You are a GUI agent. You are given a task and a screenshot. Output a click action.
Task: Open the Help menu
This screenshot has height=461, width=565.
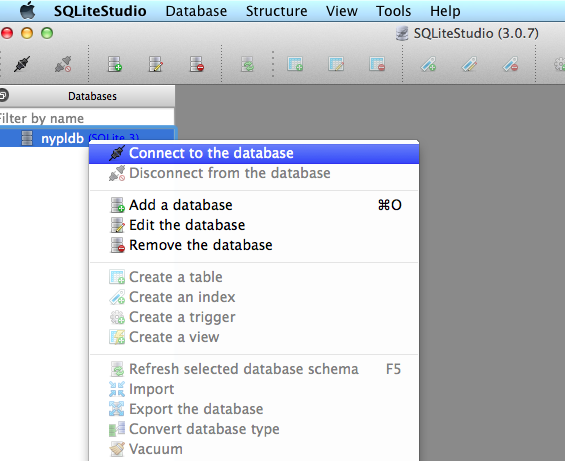pyautogui.click(x=445, y=11)
